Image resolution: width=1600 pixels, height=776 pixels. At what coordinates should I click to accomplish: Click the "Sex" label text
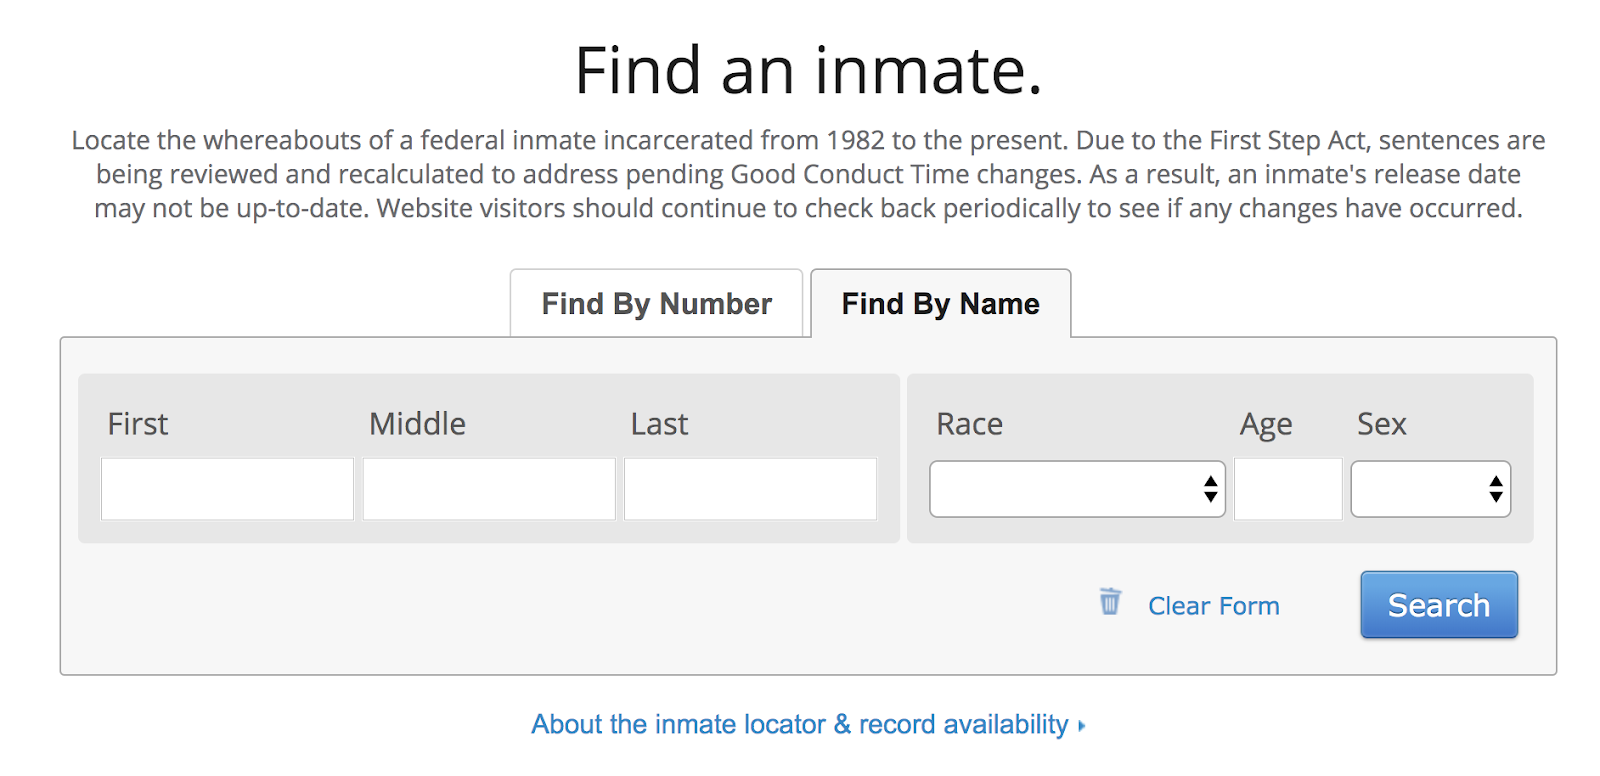click(x=1381, y=424)
